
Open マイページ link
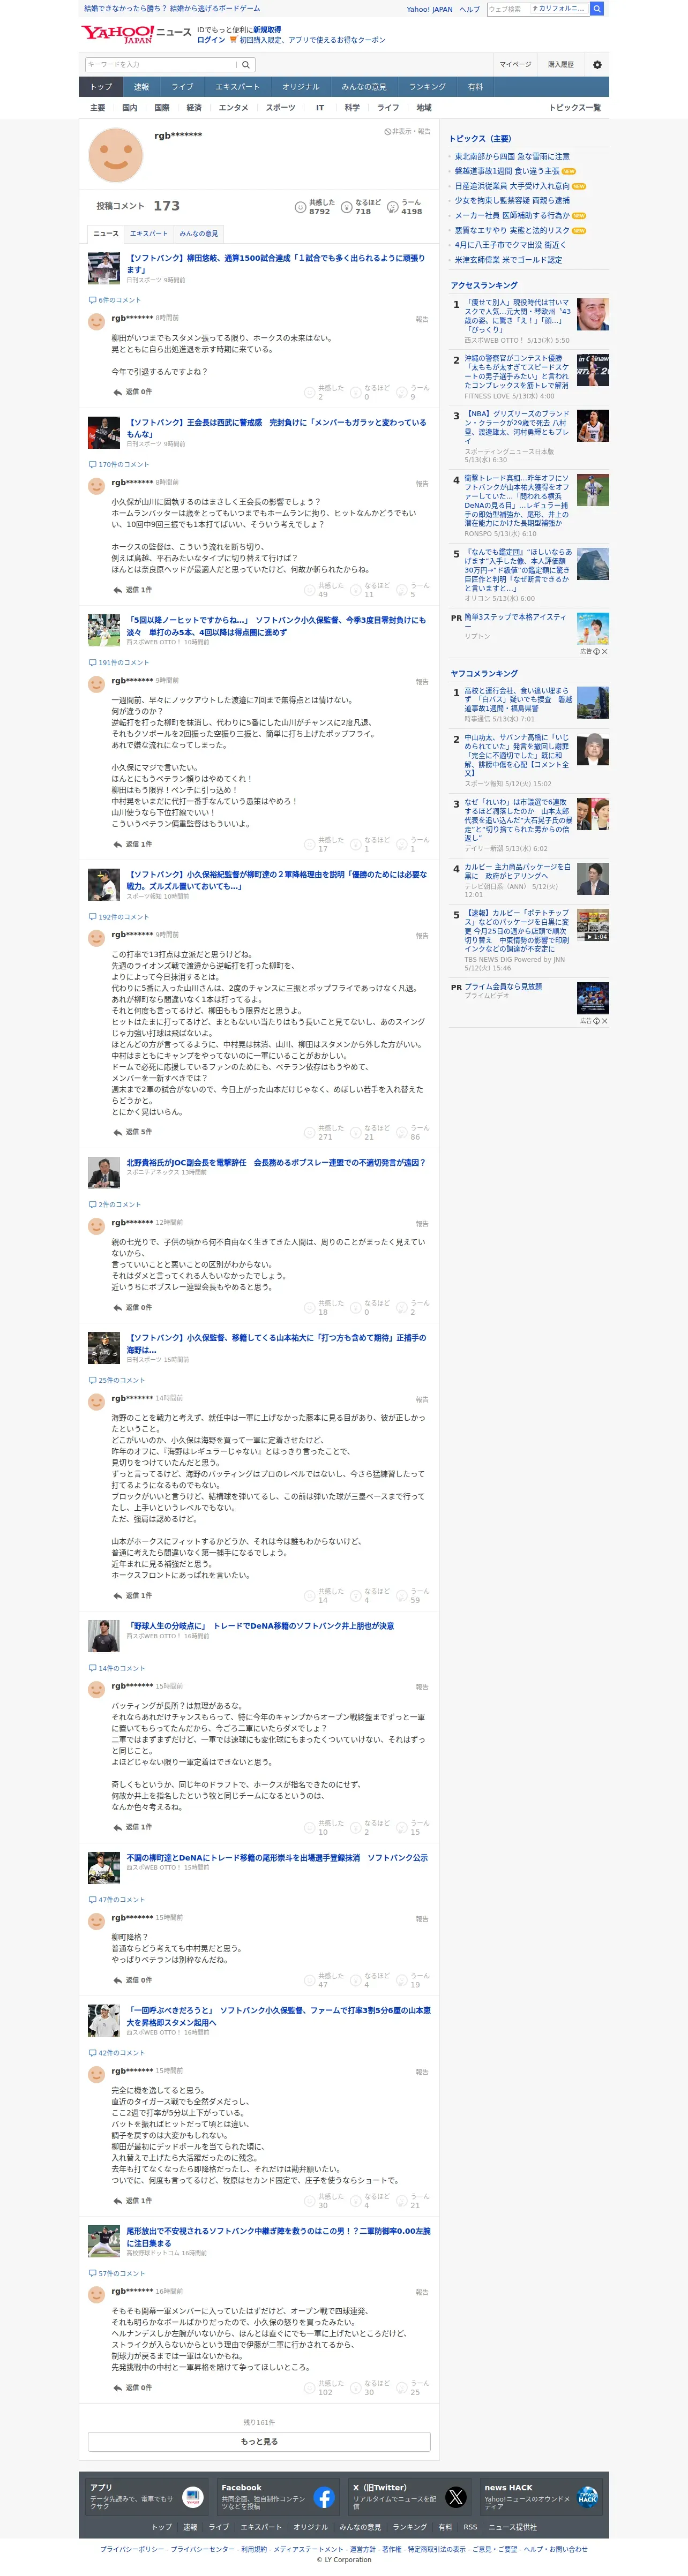pos(516,64)
